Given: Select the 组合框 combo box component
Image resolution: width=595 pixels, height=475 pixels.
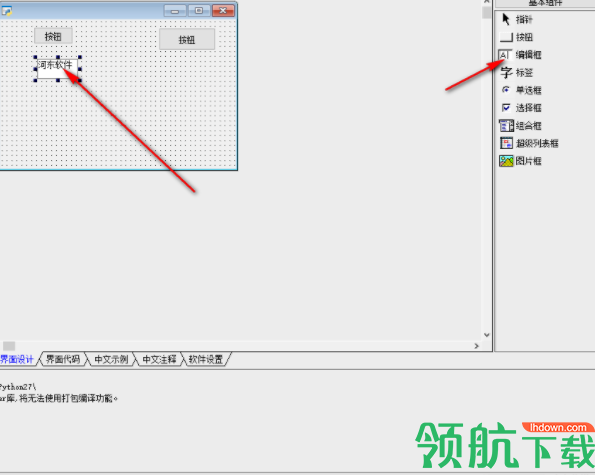Looking at the screenshot, I should point(520,126).
